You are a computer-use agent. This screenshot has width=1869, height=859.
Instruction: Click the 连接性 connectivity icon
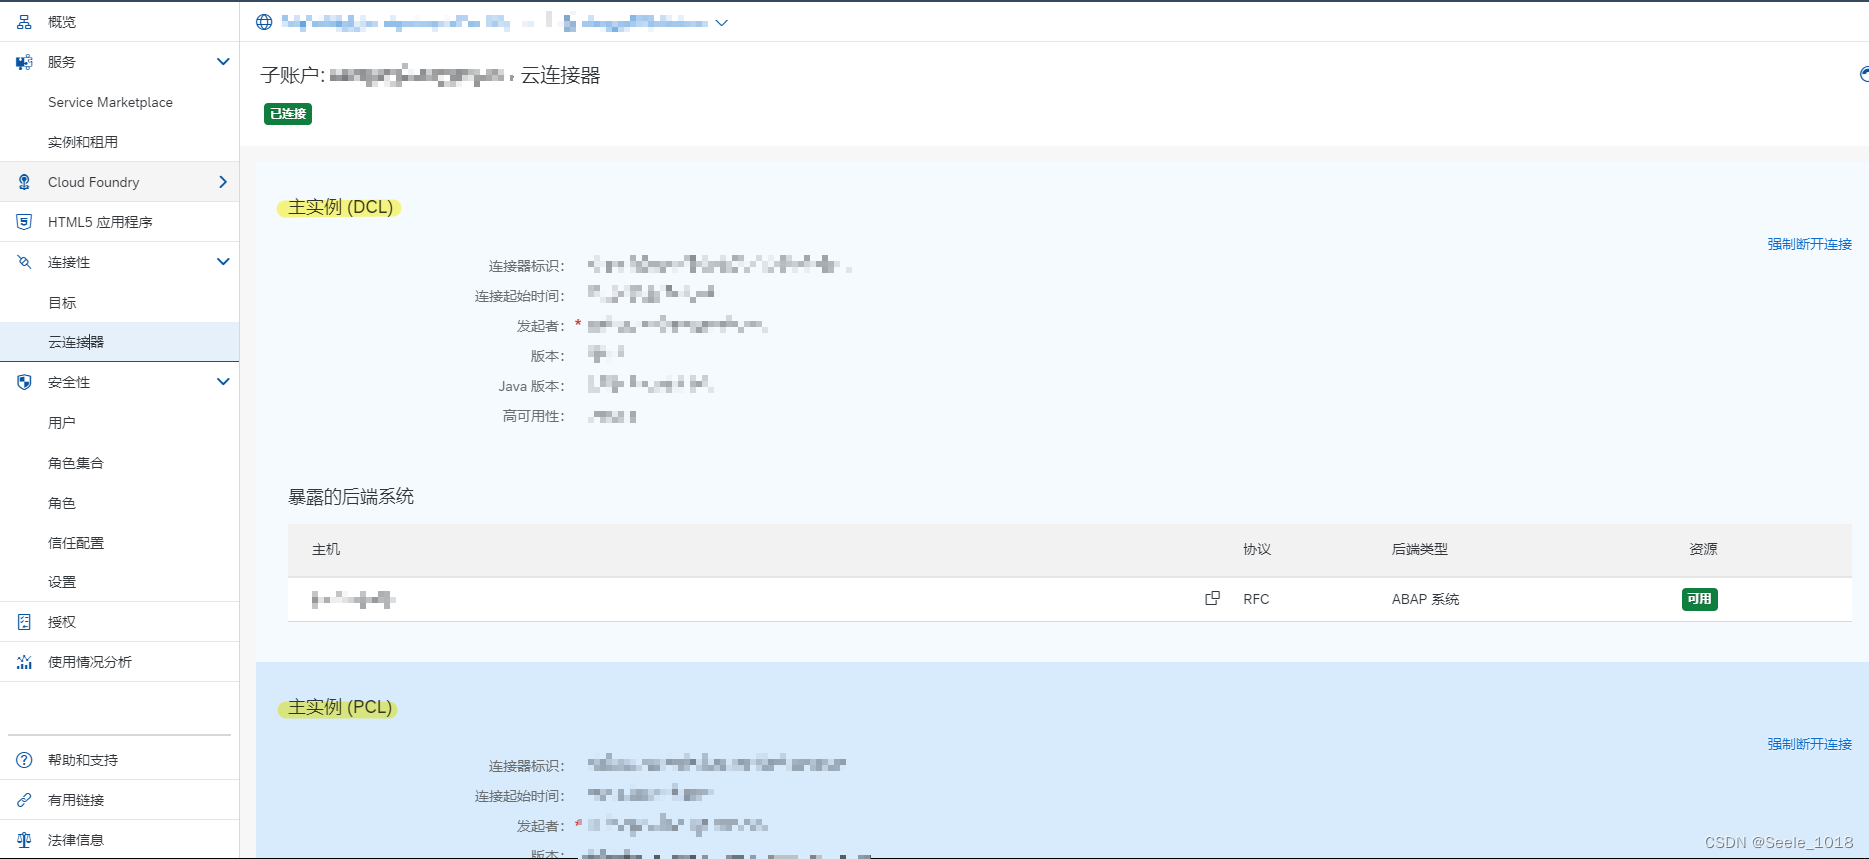pyautogui.click(x=24, y=262)
